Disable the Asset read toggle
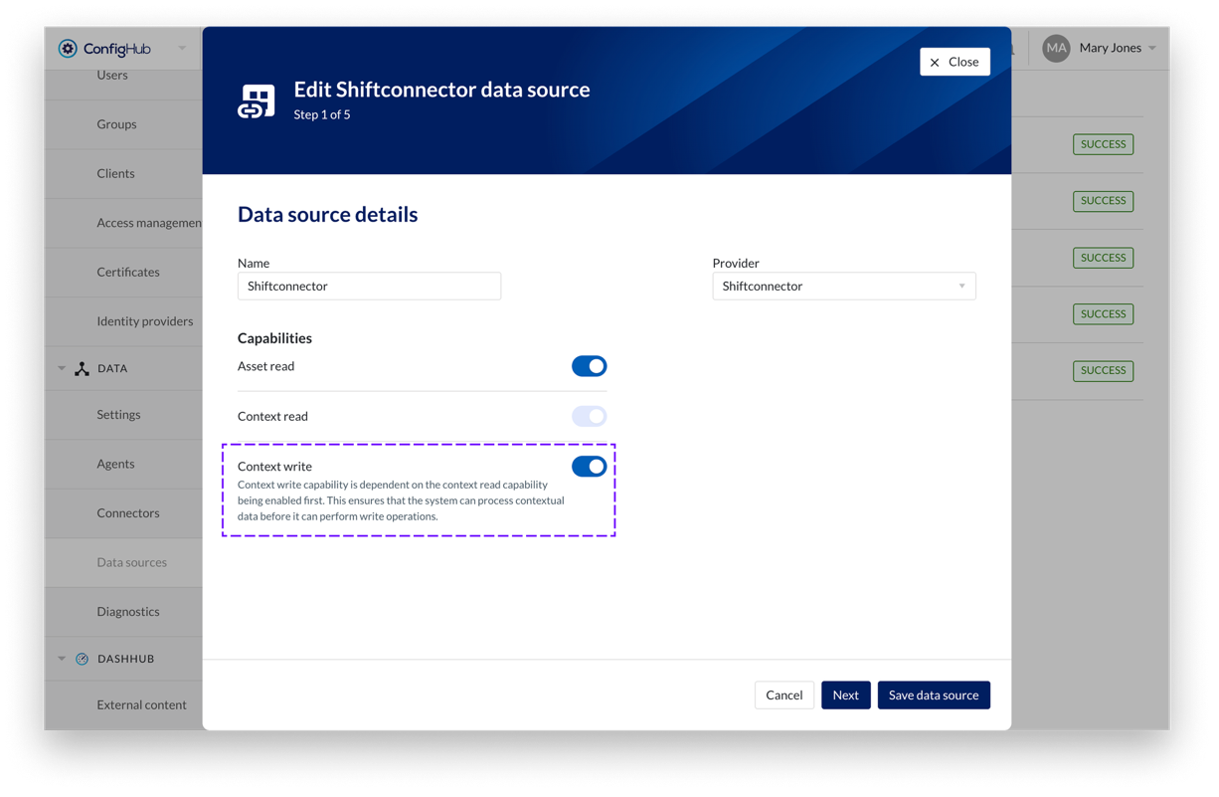The height and width of the screenshot is (797, 1219). [x=589, y=367]
